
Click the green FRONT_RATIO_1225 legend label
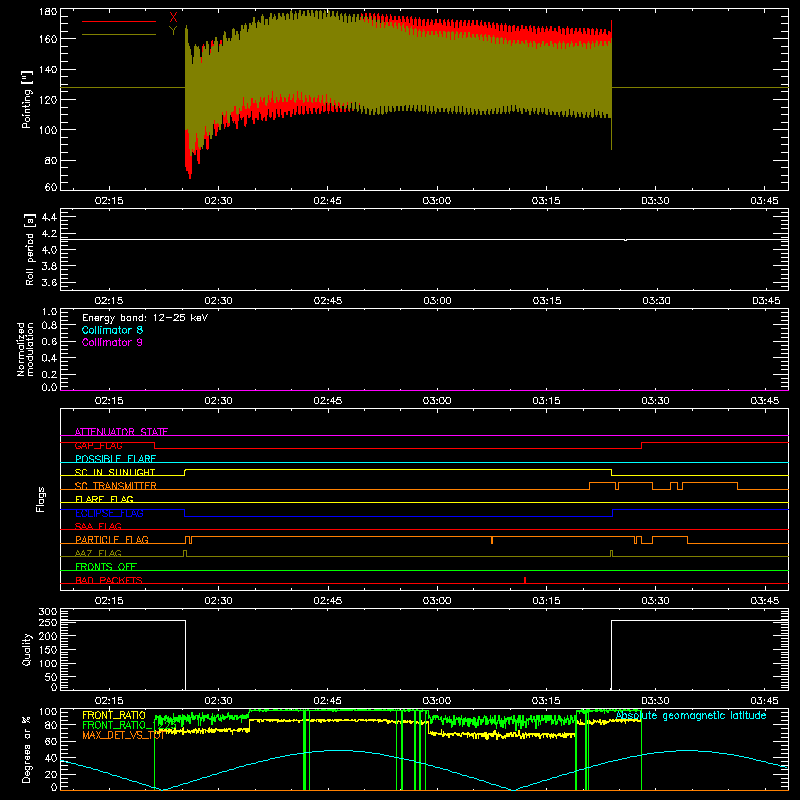click(130, 725)
